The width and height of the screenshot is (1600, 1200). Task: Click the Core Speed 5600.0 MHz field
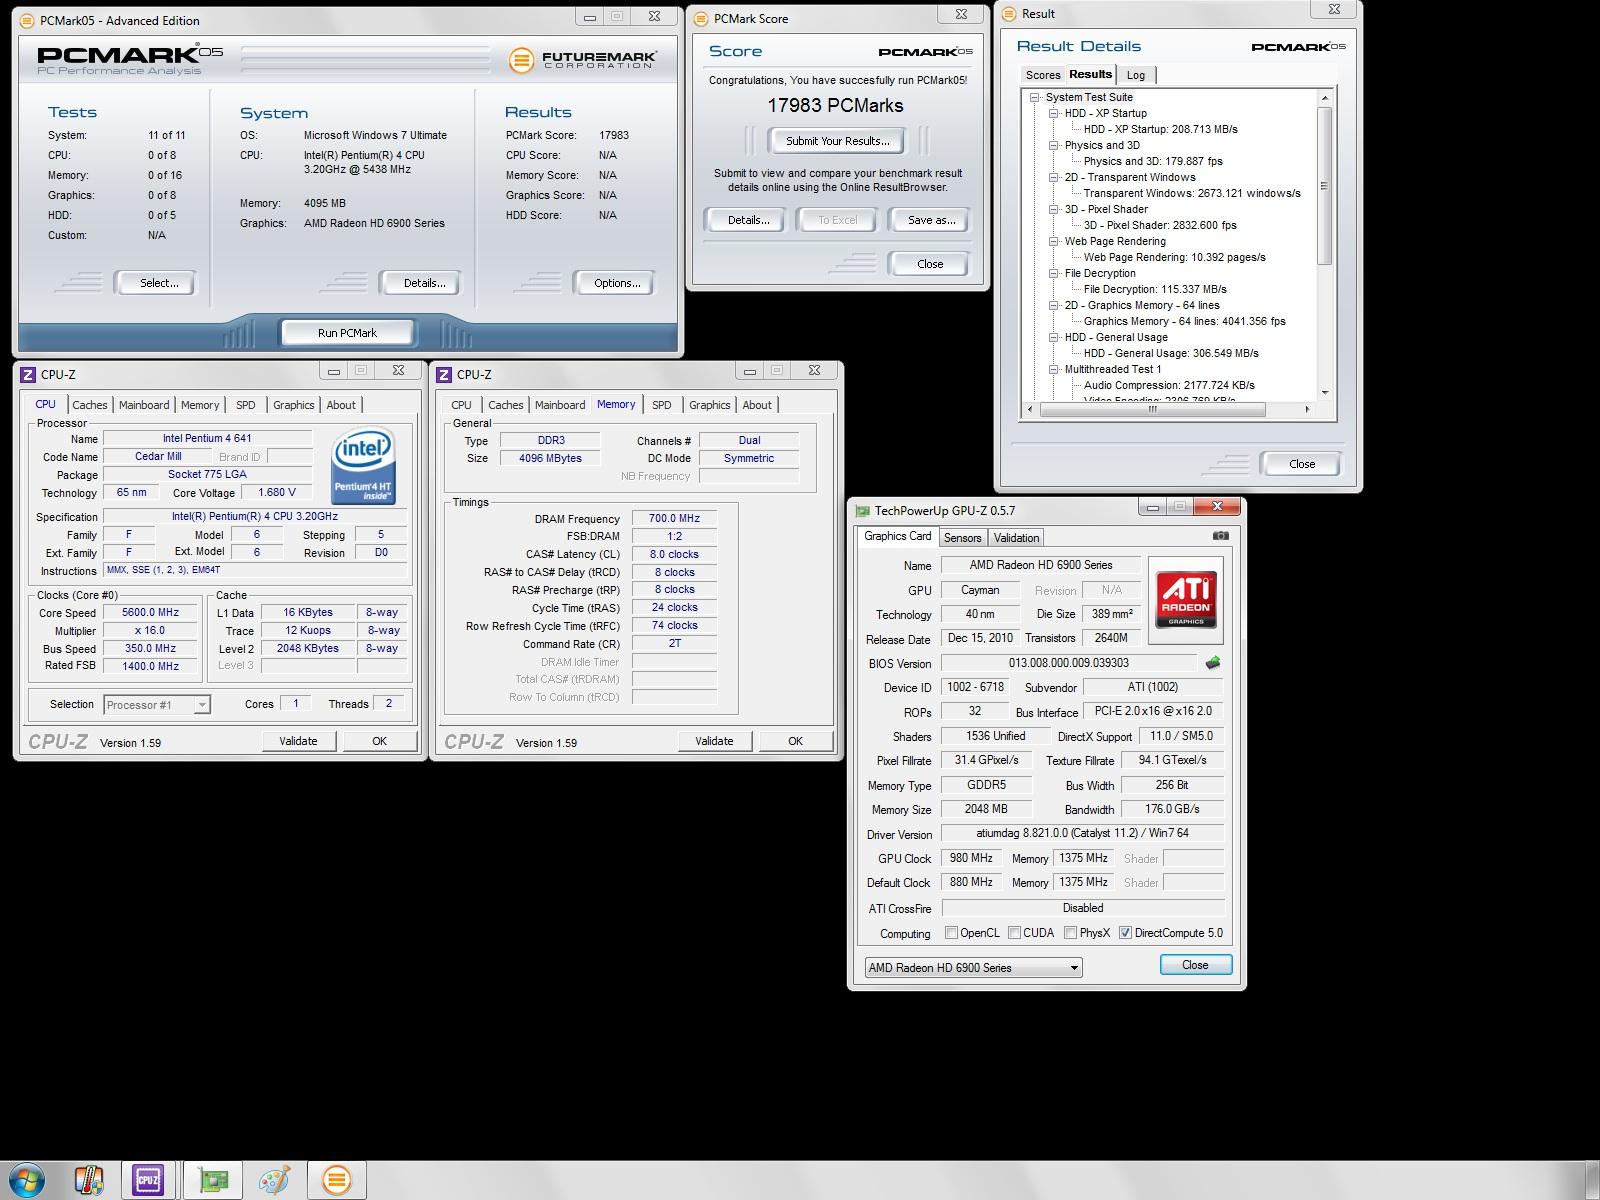150,613
